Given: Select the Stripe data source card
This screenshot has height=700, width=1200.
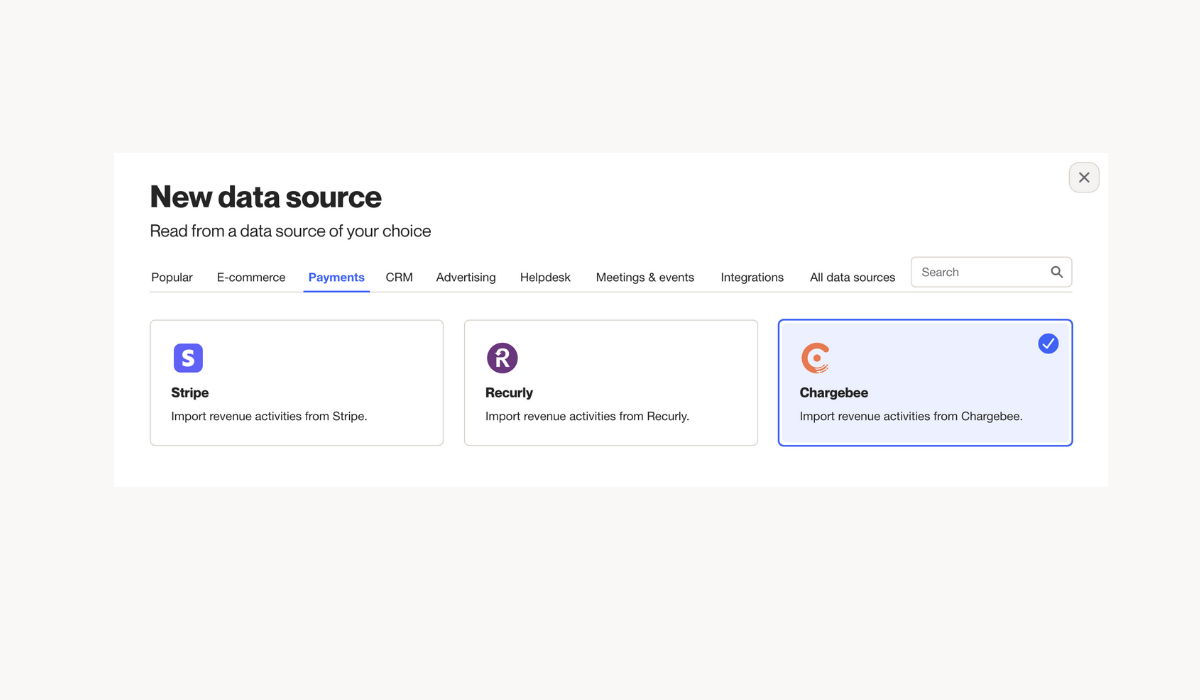Looking at the screenshot, I should (x=296, y=383).
